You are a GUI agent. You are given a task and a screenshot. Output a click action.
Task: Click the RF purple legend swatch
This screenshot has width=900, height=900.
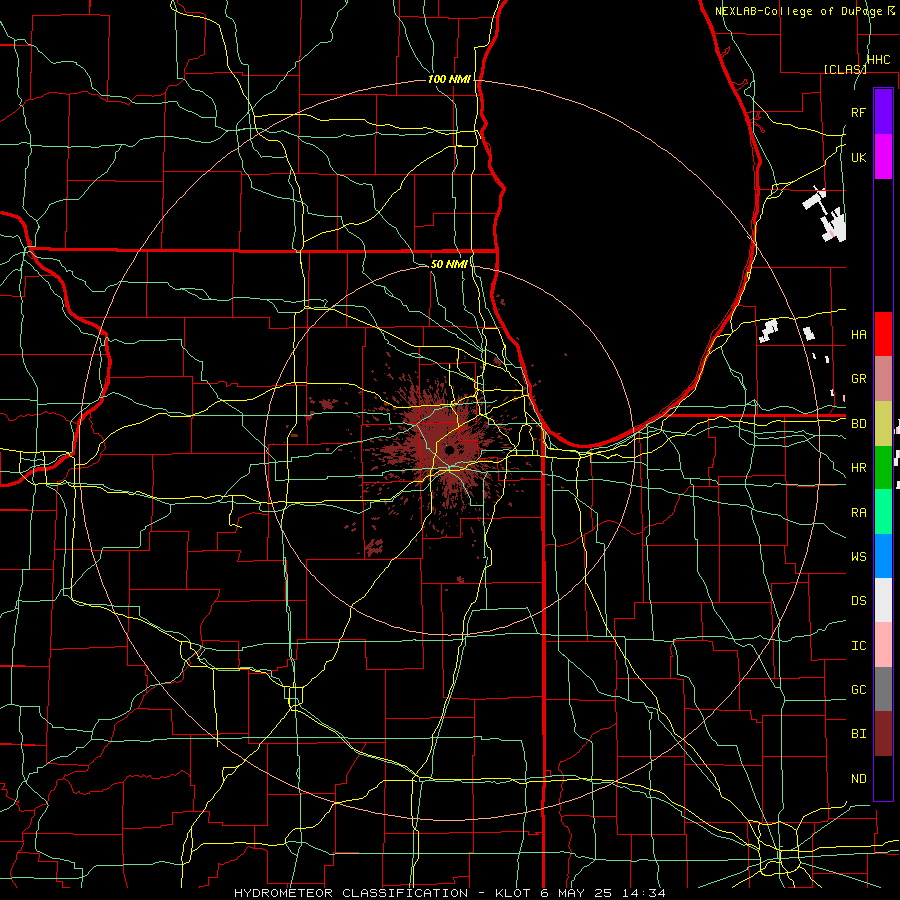883,112
